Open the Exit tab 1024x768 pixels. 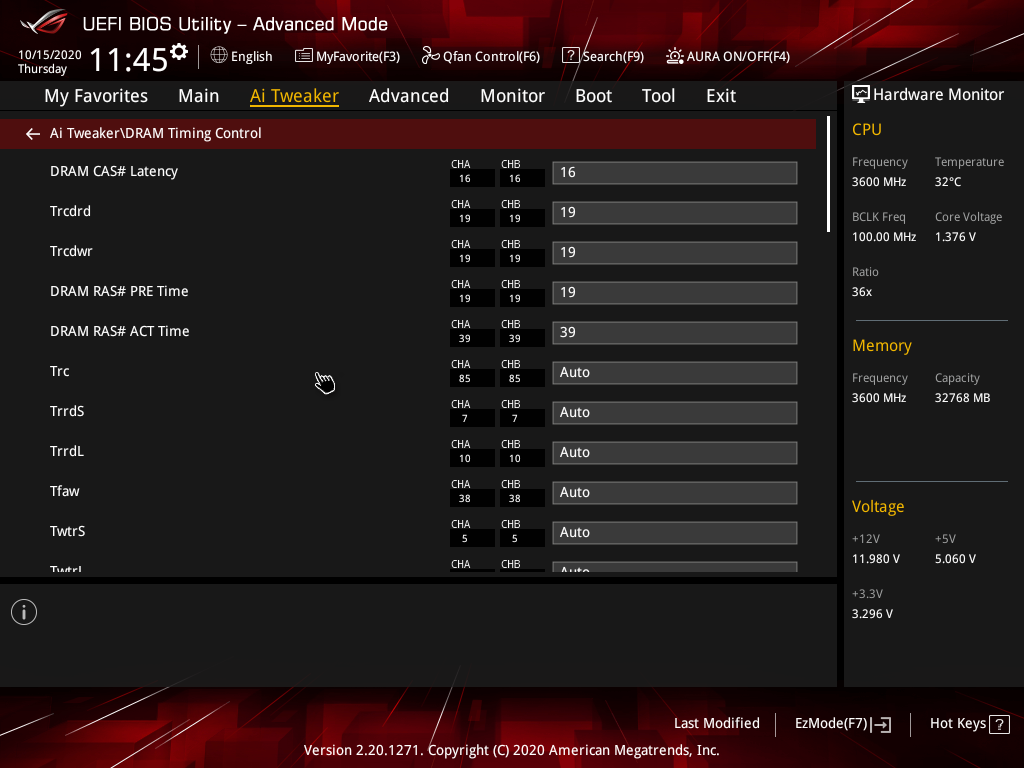coord(721,96)
